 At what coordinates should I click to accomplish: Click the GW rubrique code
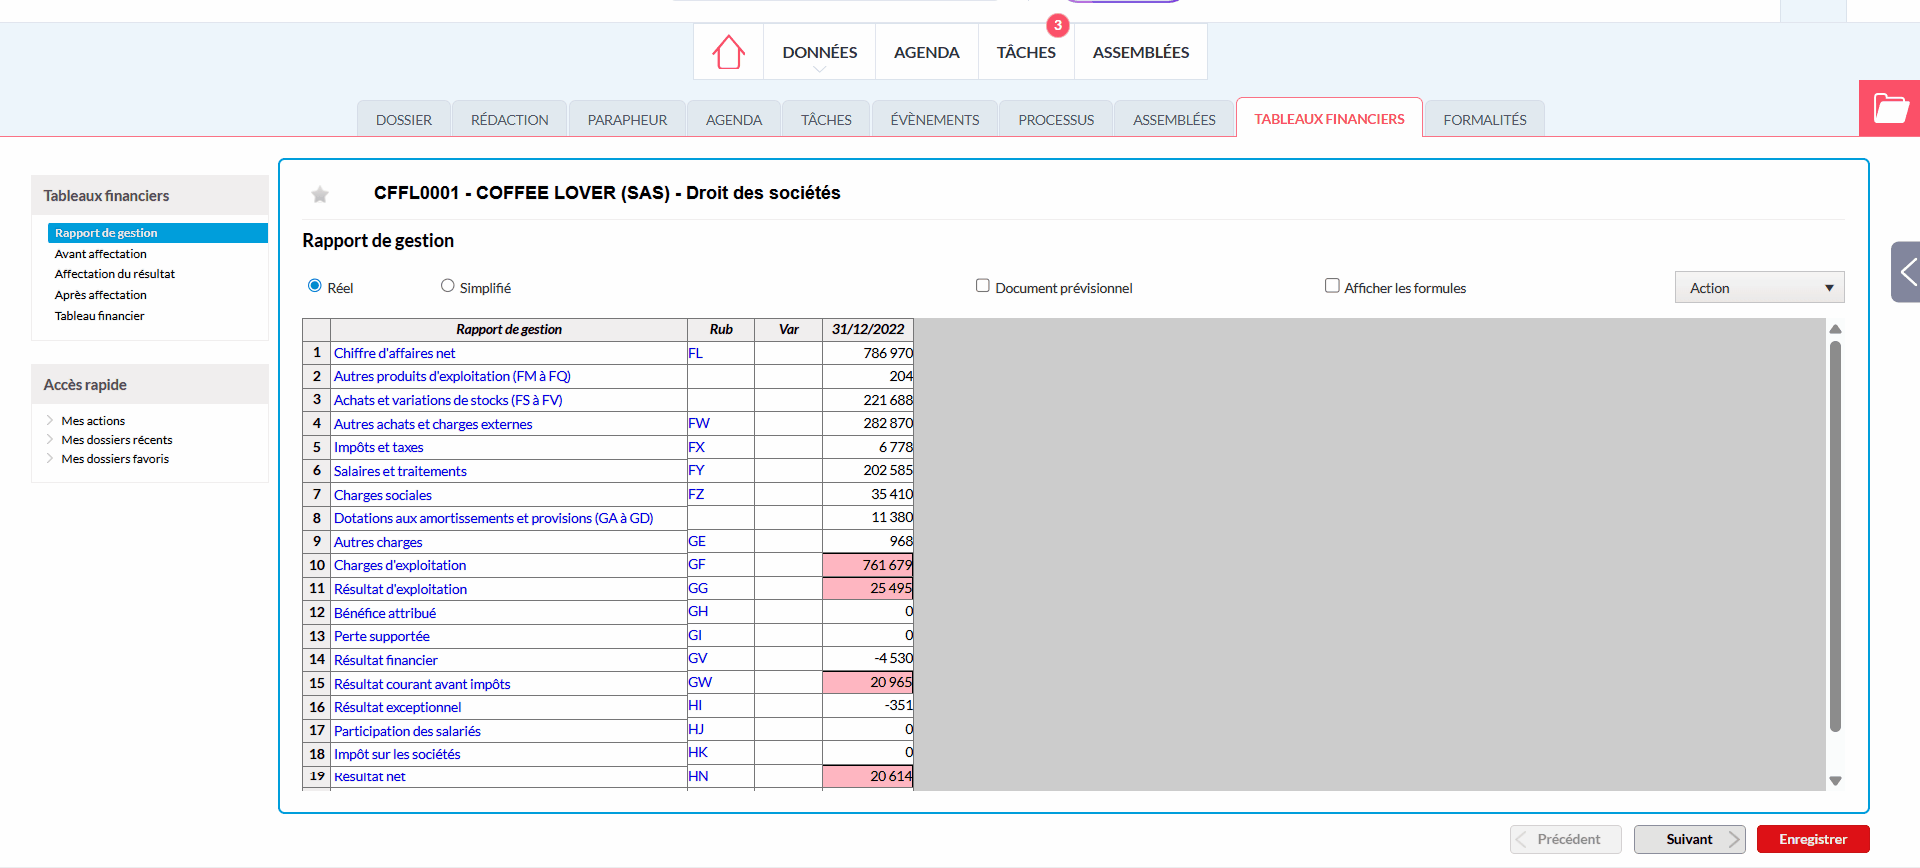tap(700, 682)
